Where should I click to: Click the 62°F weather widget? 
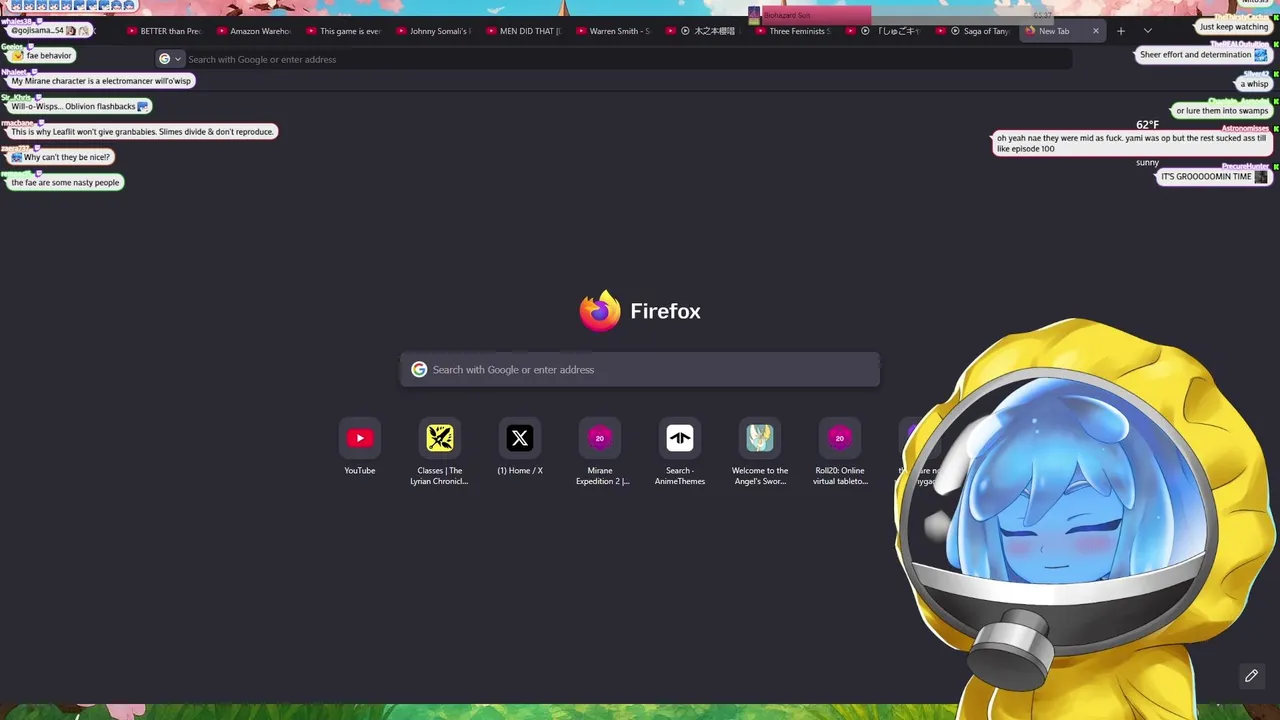coord(1147,125)
